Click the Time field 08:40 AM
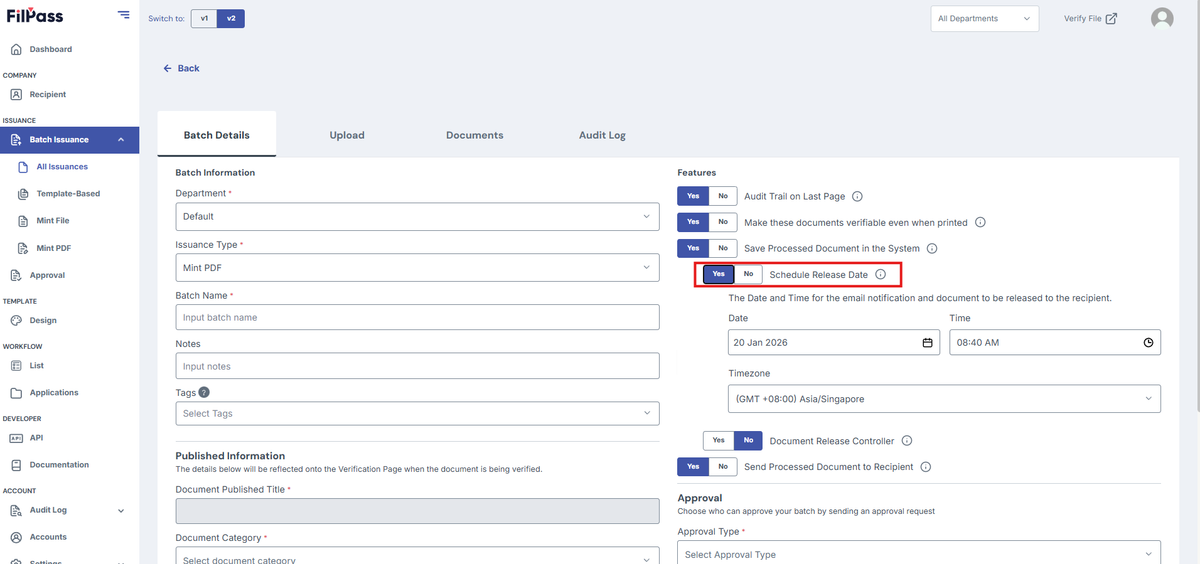This screenshot has width=1200, height=564. (x=1055, y=342)
